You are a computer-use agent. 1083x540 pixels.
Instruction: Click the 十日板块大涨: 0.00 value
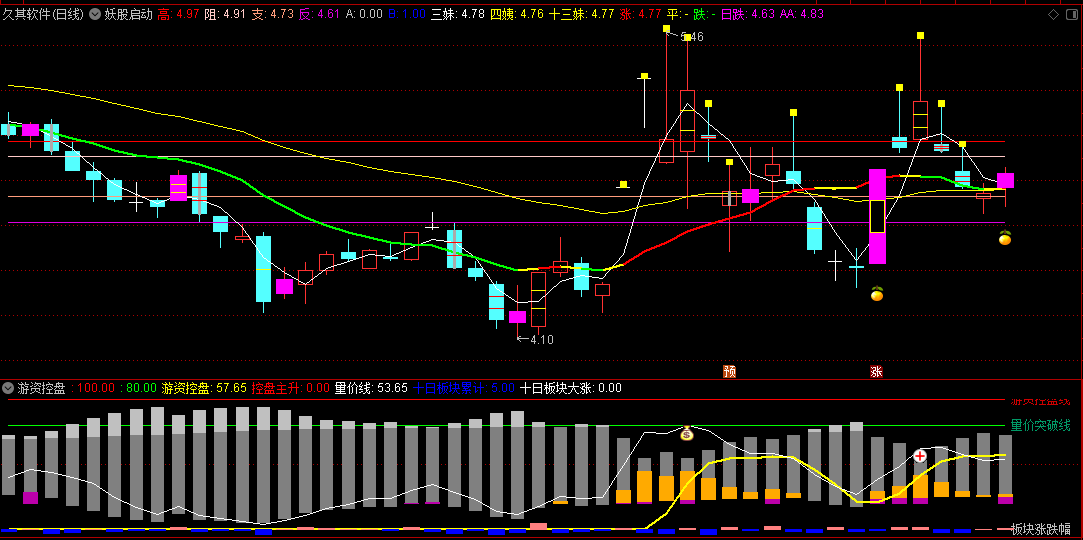(571, 388)
